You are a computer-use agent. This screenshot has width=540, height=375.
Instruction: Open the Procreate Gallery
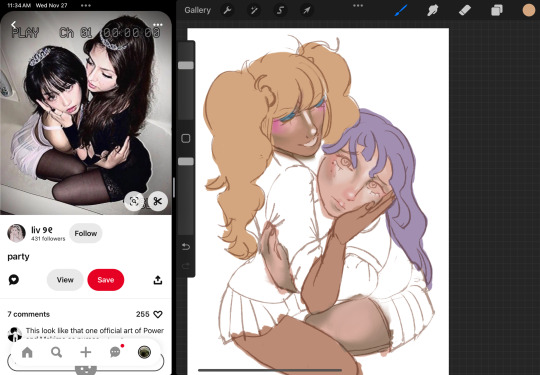pos(197,10)
